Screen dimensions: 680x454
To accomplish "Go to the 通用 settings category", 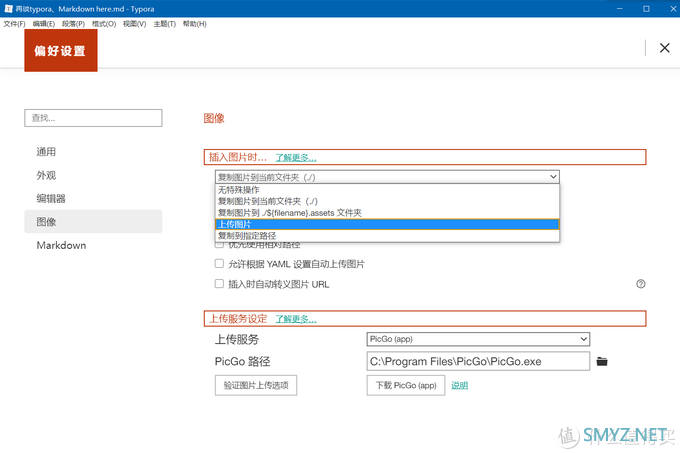I will click(x=93, y=152).
